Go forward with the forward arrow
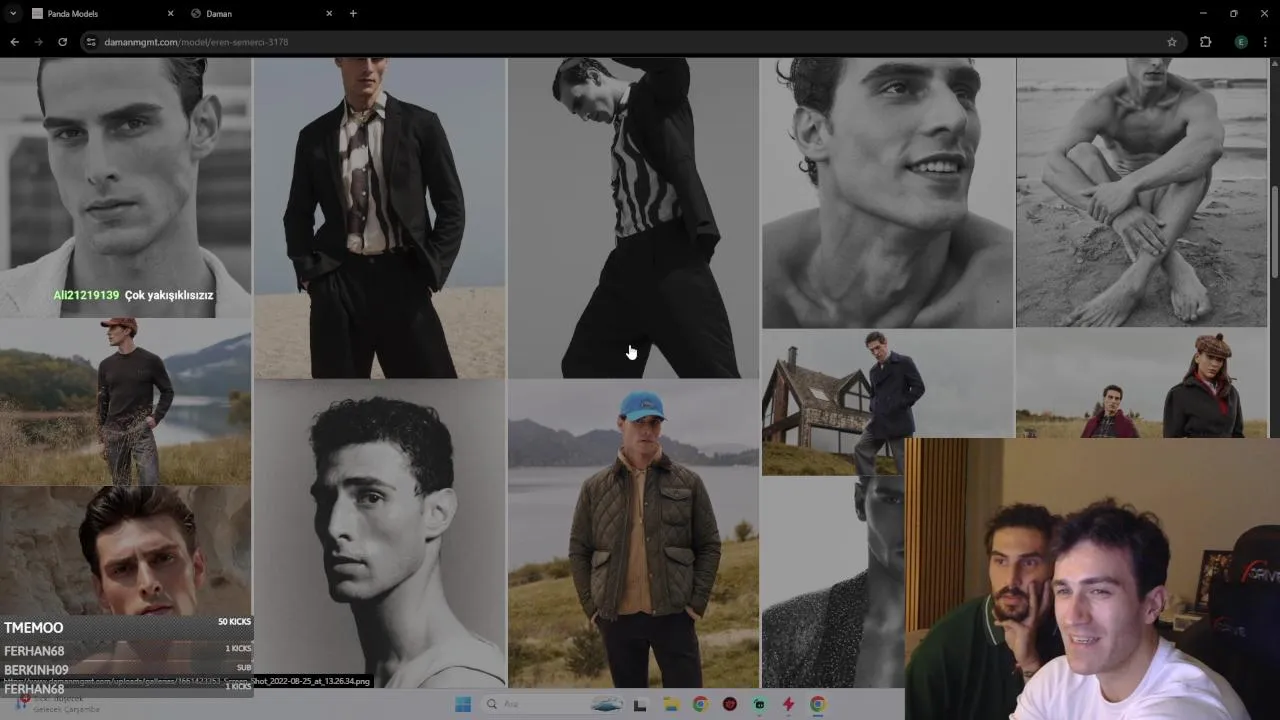The width and height of the screenshot is (1280, 720). click(x=38, y=42)
